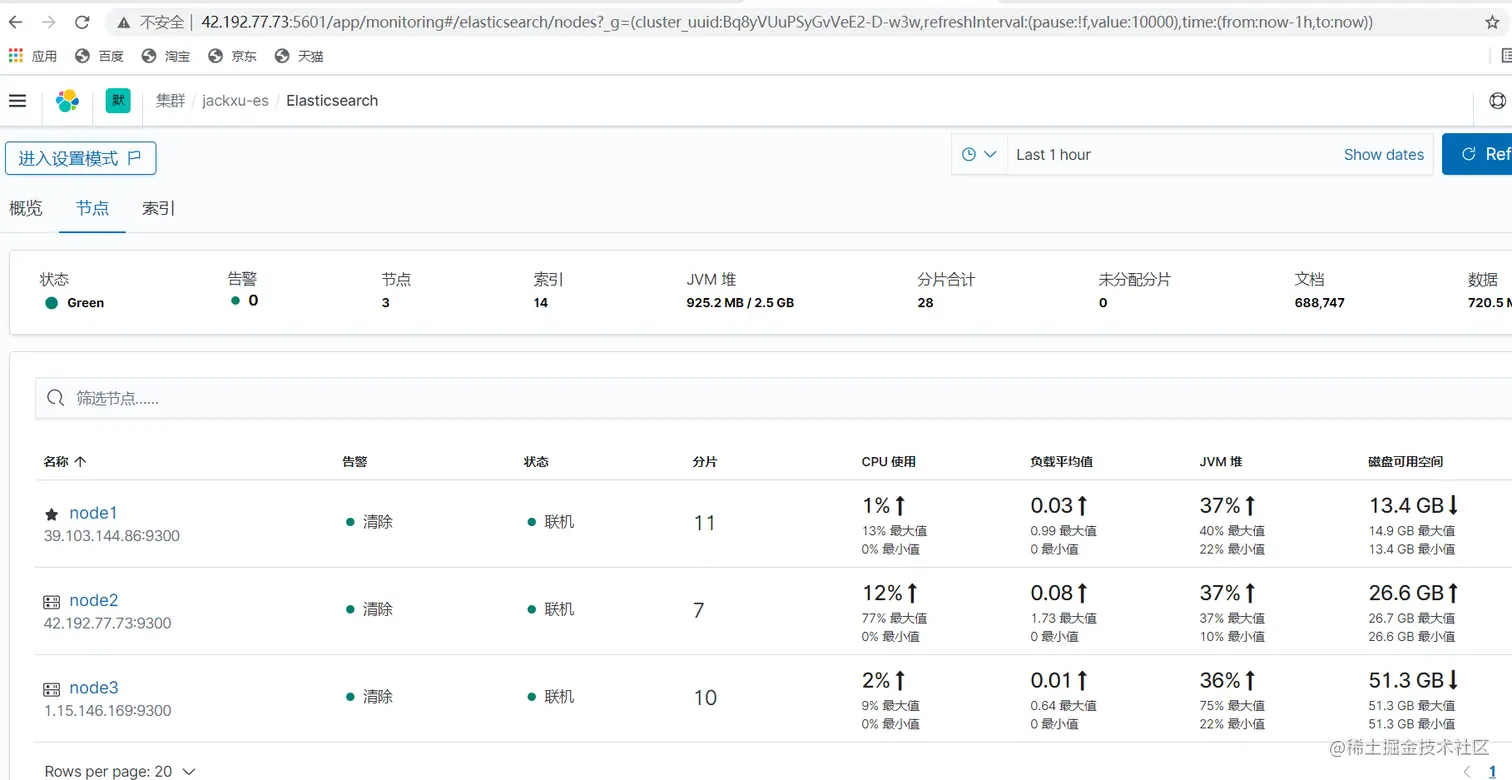Bookmark this page with the star icon

pos(1492,22)
